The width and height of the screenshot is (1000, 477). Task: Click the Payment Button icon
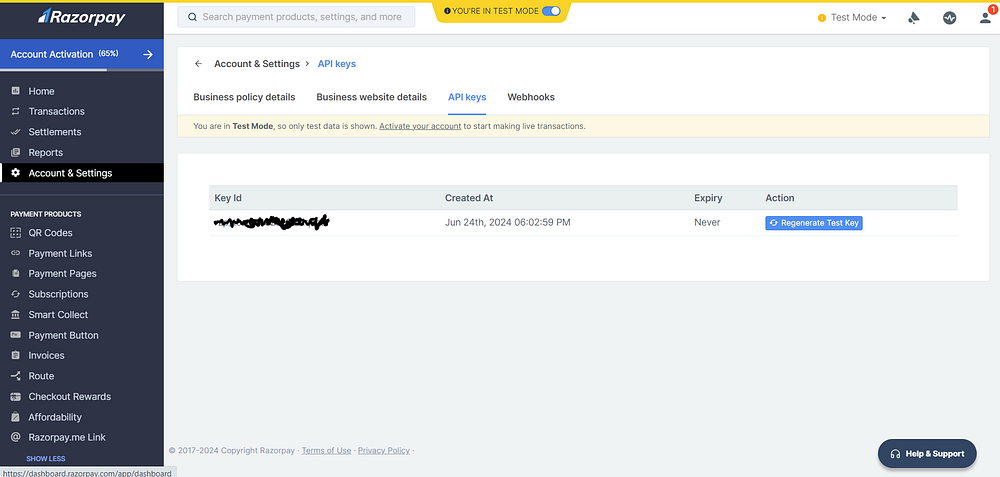16,335
